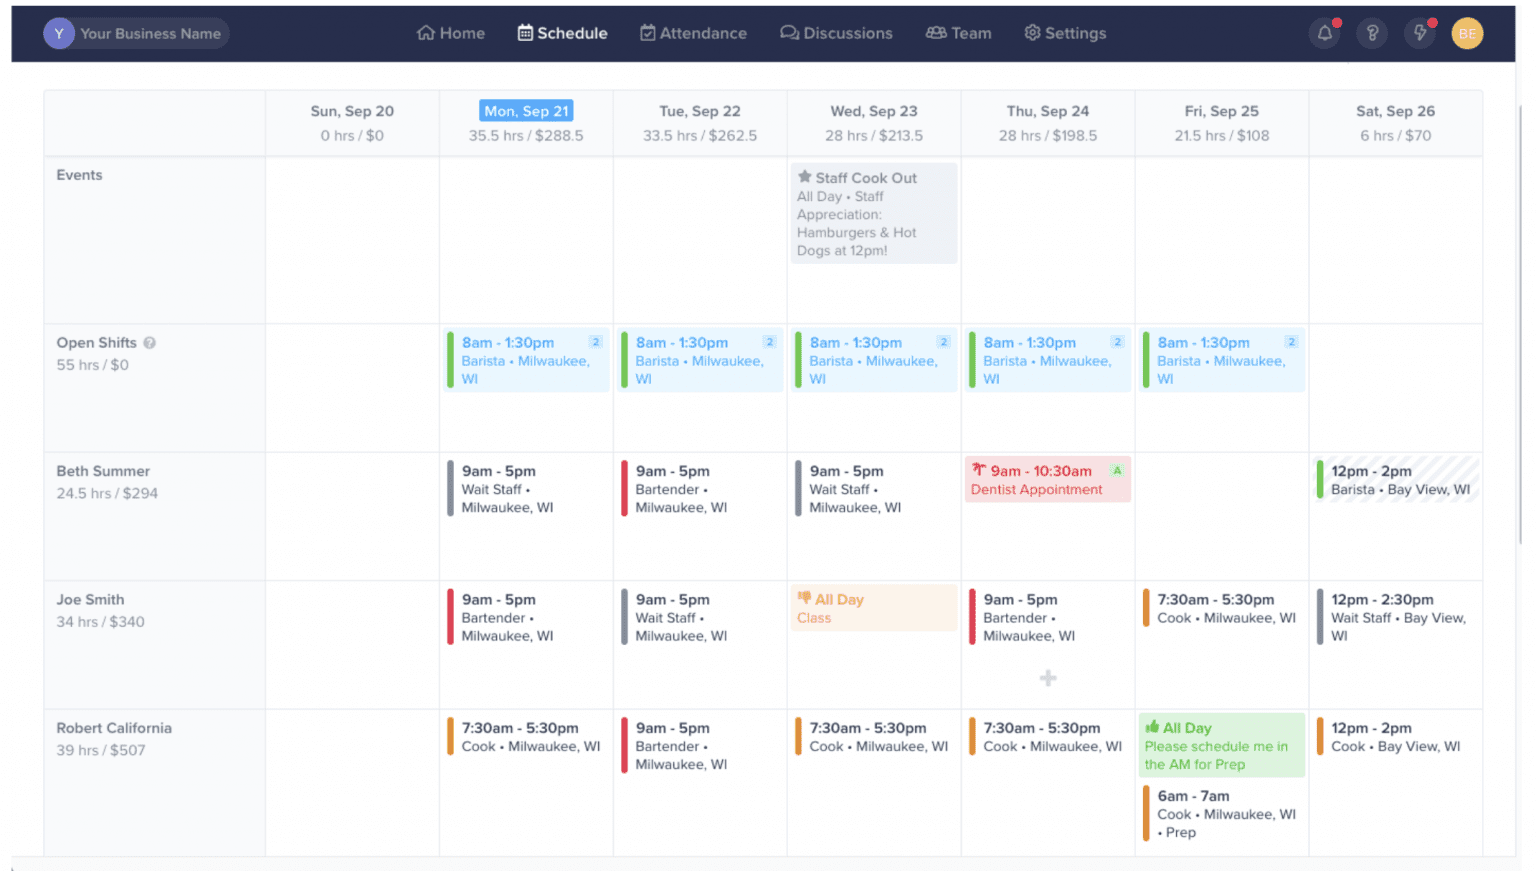Viewport: 1536px width, 871px height.
Task: Click the Your Business Name button
Action: click(x=135, y=33)
